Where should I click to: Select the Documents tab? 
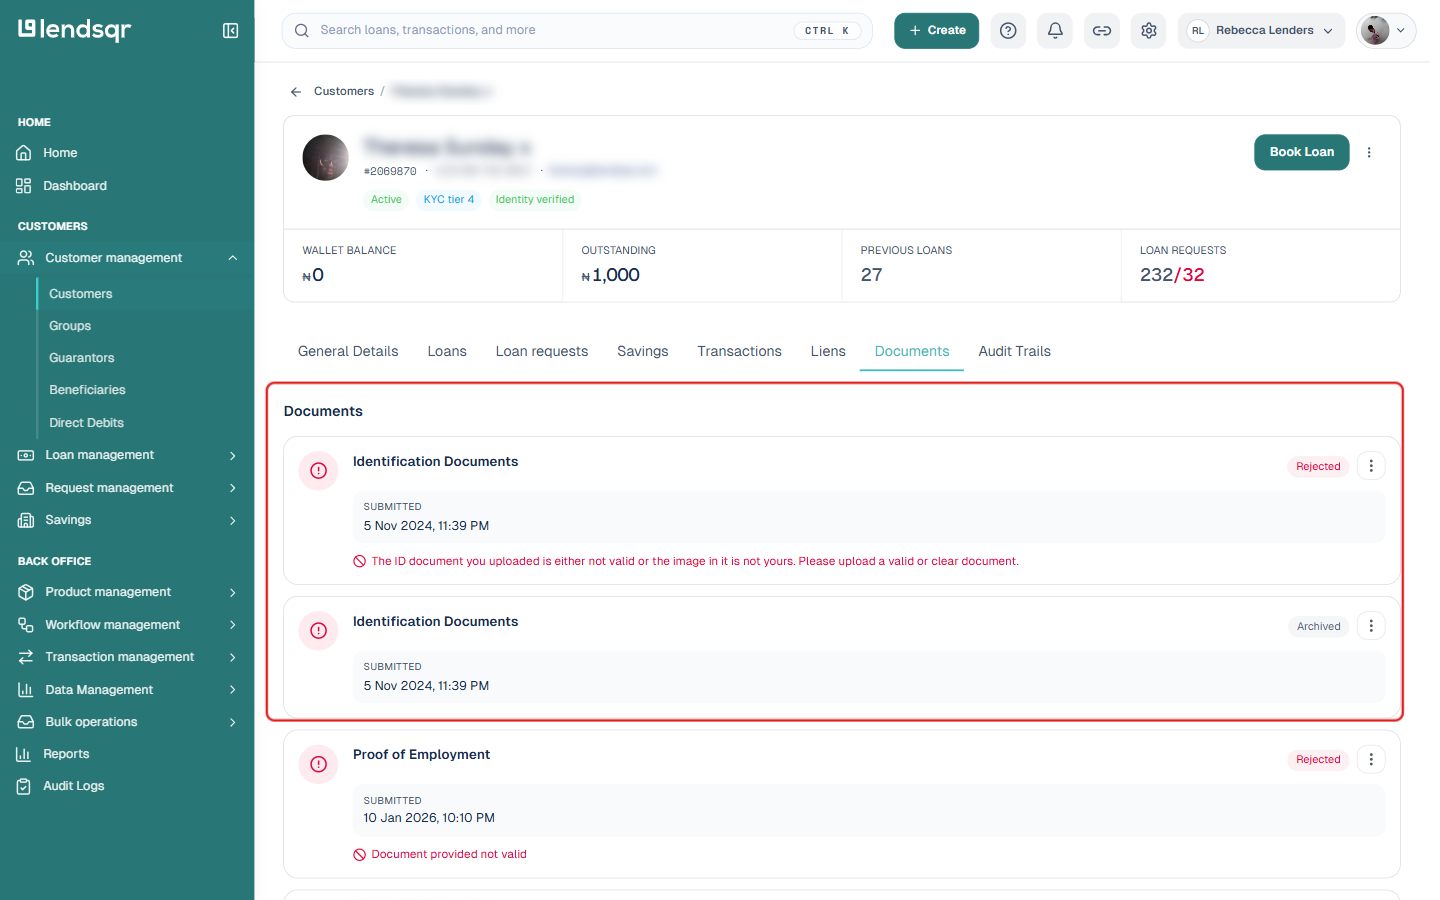coord(912,351)
